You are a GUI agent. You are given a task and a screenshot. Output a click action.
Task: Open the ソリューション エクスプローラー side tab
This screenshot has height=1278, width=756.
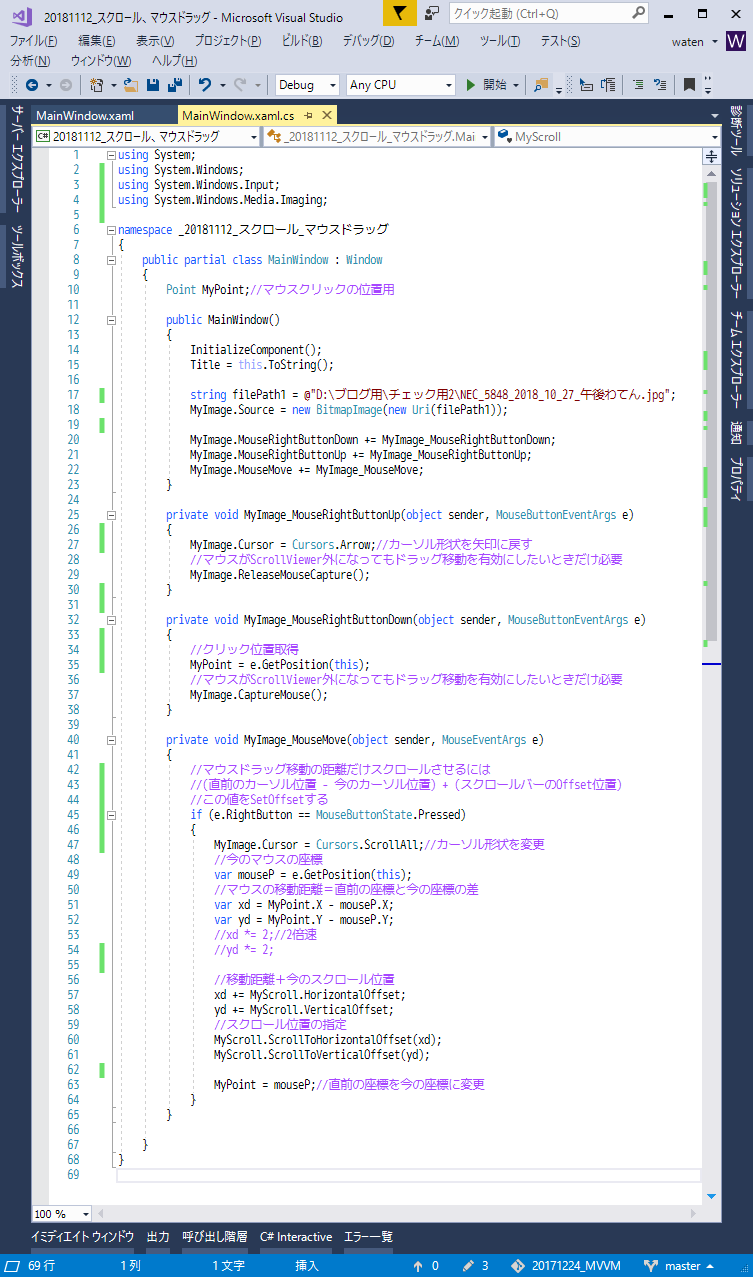tap(736, 232)
